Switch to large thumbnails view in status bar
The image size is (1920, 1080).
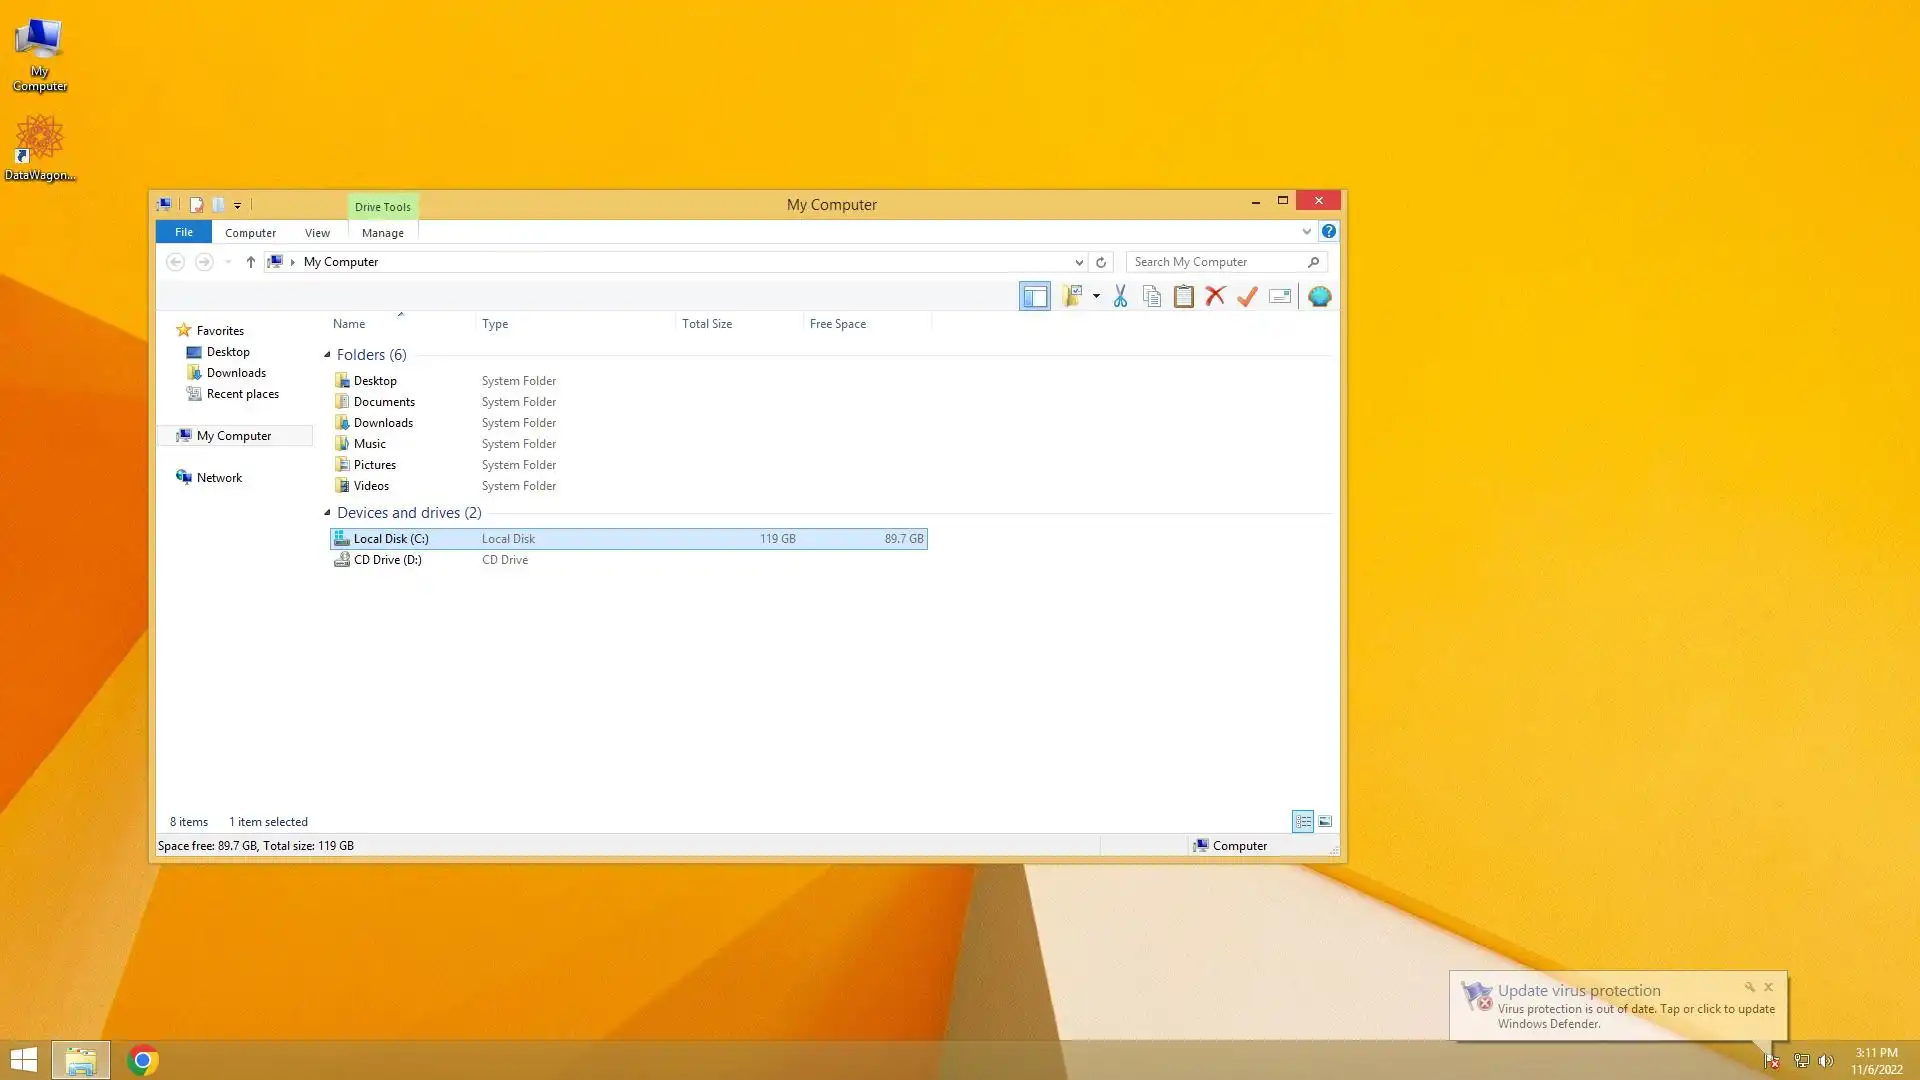point(1325,821)
